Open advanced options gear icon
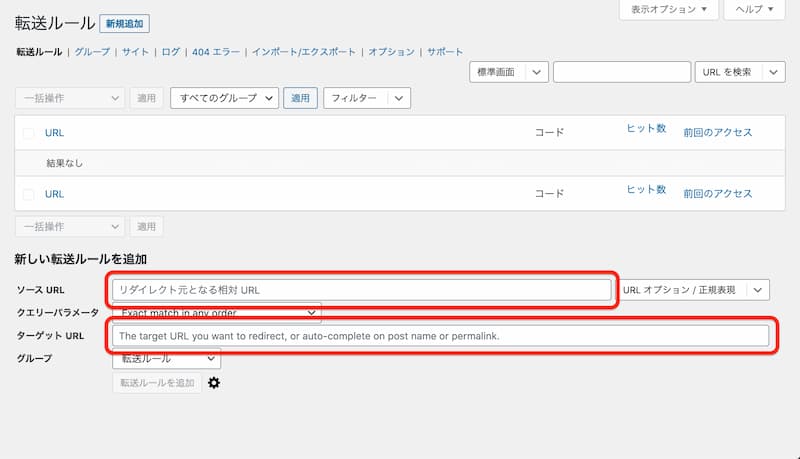Viewport: 800px width, 459px height. [x=214, y=382]
